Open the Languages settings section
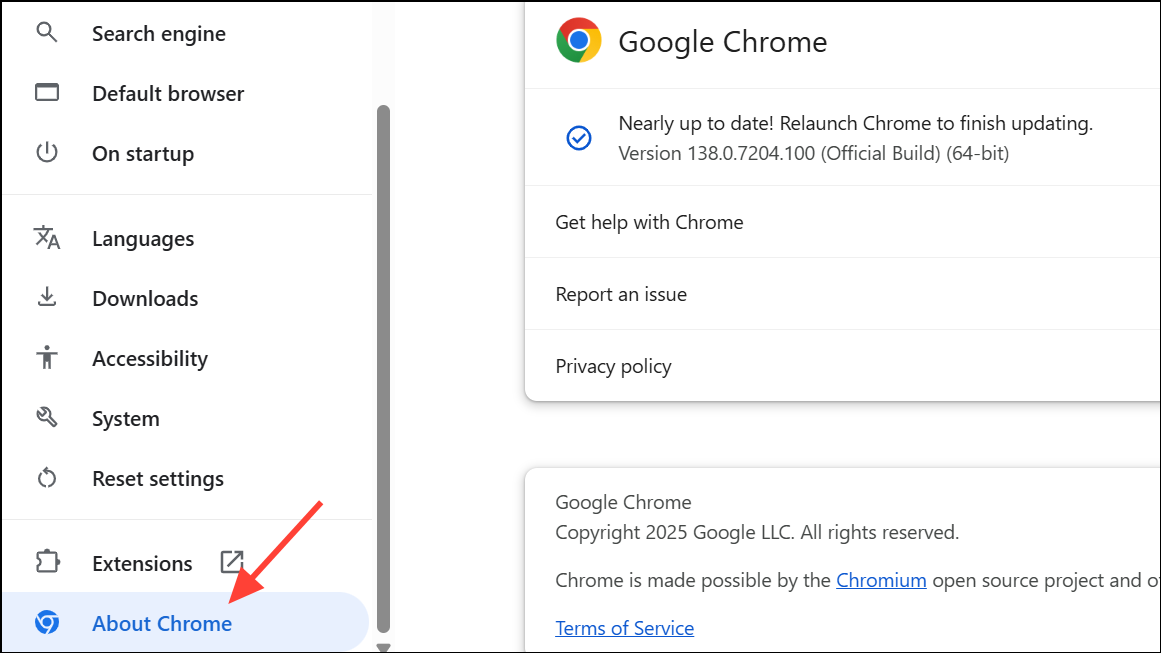 (143, 238)
